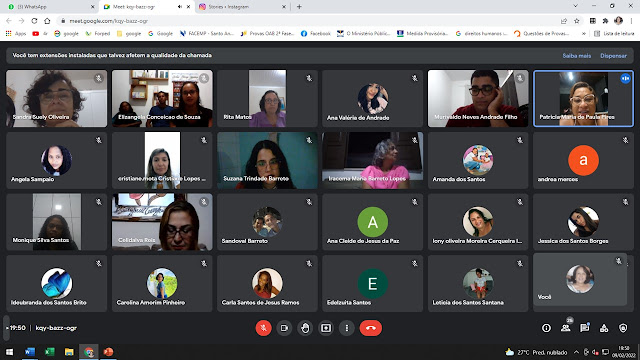640x360 pixels.
Task: Select Sandra Suely Oliveira video tile
Action: click(56, 98)
